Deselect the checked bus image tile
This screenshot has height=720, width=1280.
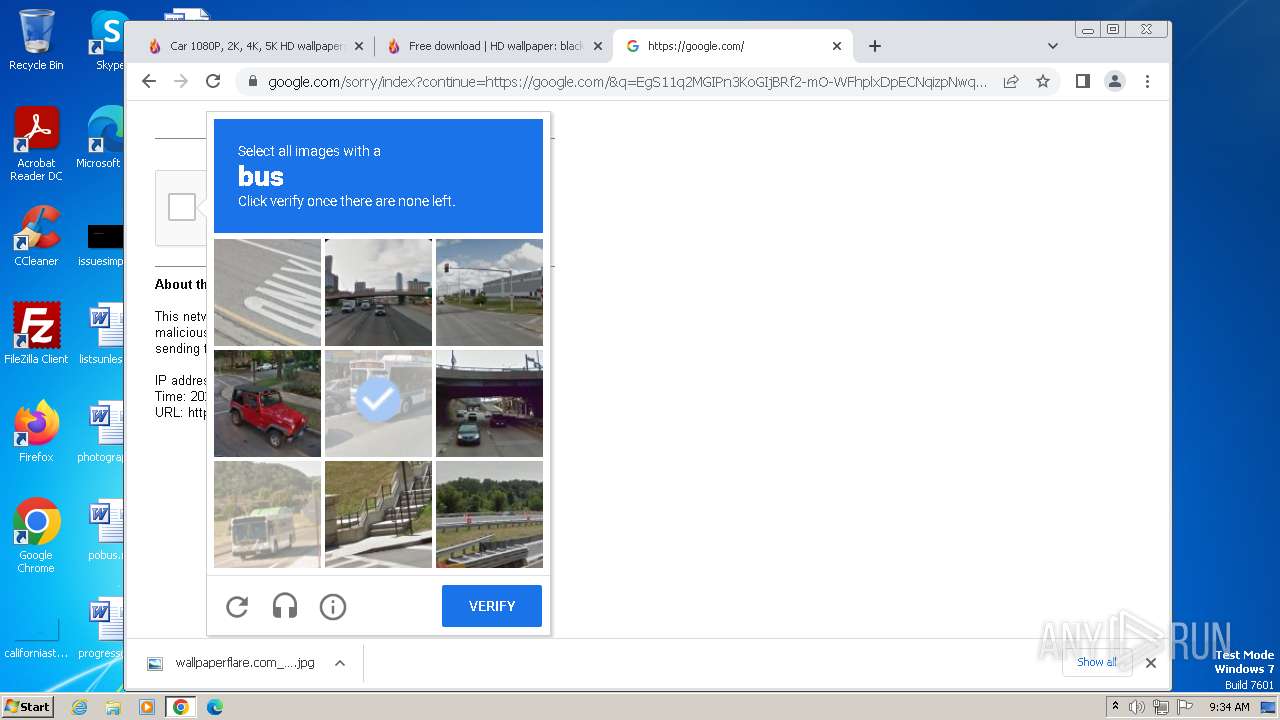[378, 403]
